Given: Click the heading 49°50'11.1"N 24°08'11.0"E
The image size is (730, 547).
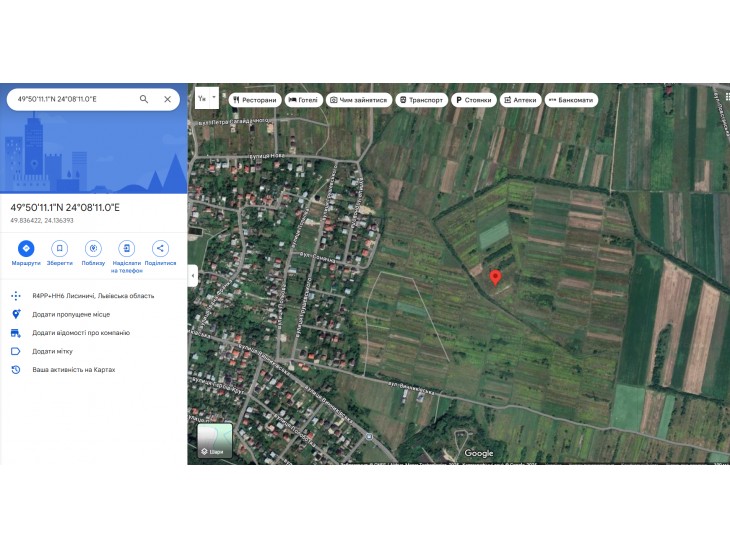Looking at the screenshot, I should coord(65,208).
